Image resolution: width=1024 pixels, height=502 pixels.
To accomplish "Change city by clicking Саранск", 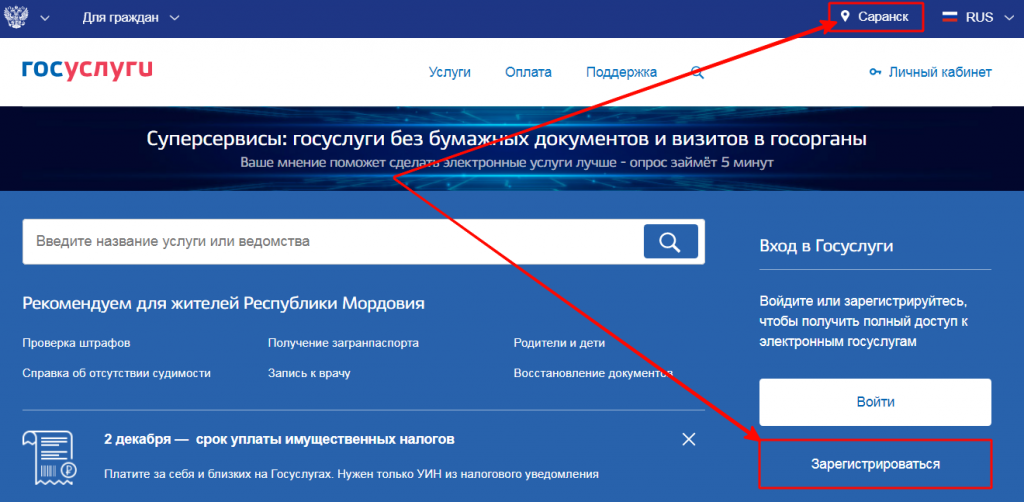I will click(883, 17).
